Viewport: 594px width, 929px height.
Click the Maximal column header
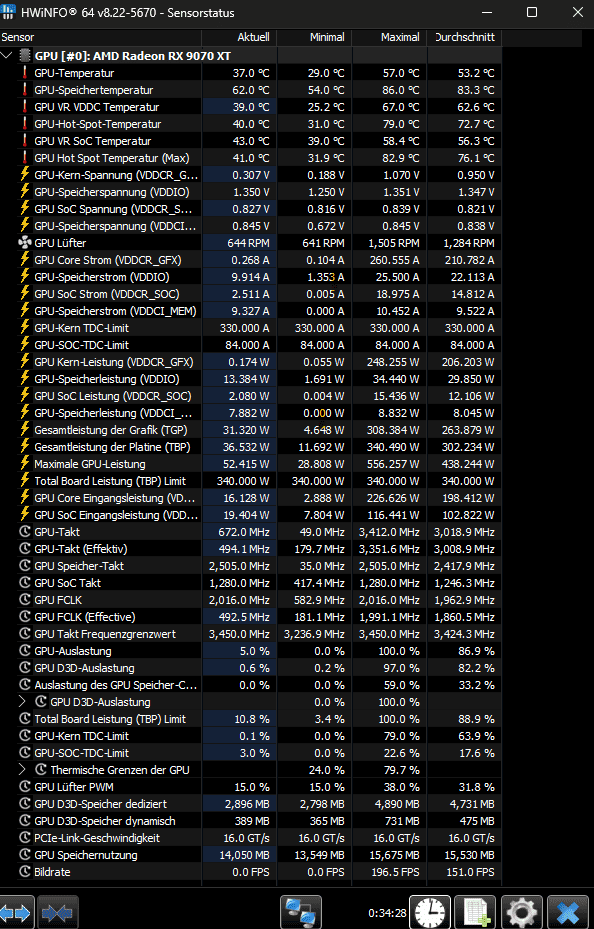point(390,37)
